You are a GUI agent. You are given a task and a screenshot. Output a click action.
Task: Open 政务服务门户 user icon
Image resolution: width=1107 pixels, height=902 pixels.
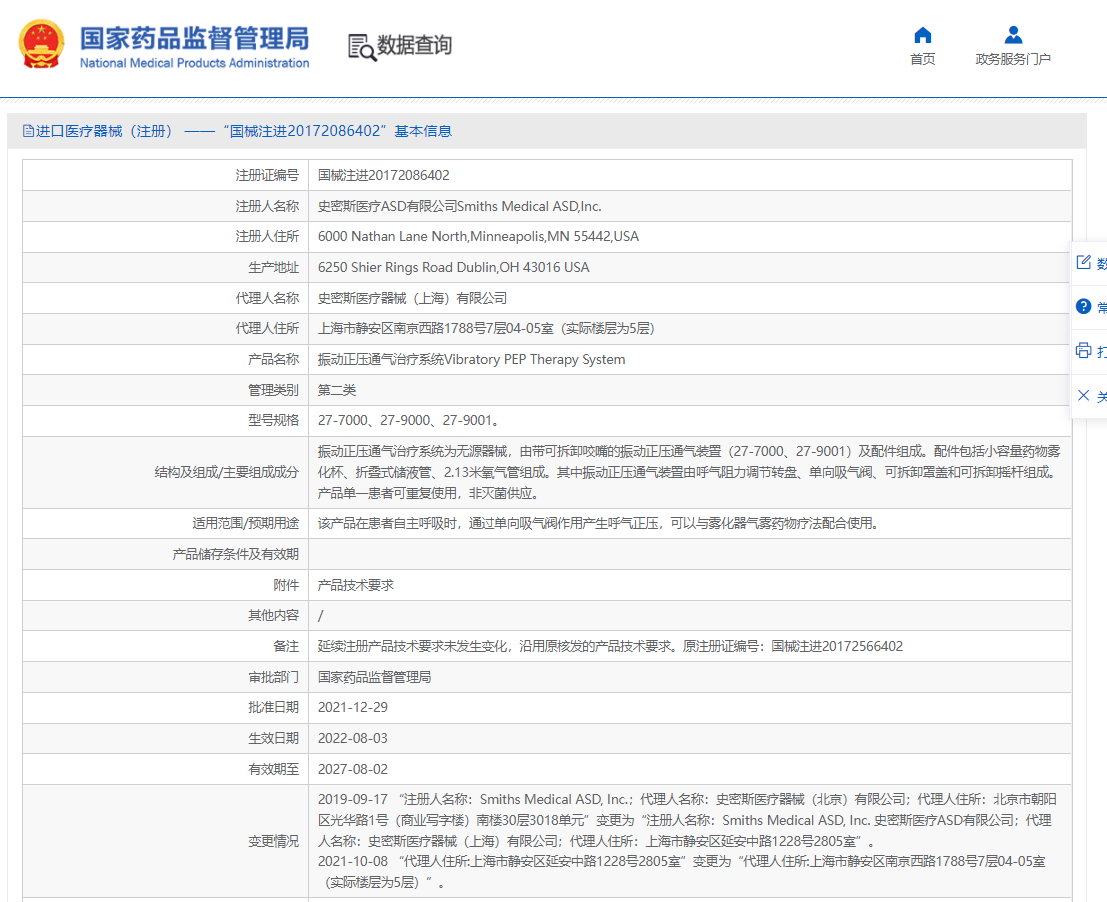pyautogui.click(x=1013, y=35)
